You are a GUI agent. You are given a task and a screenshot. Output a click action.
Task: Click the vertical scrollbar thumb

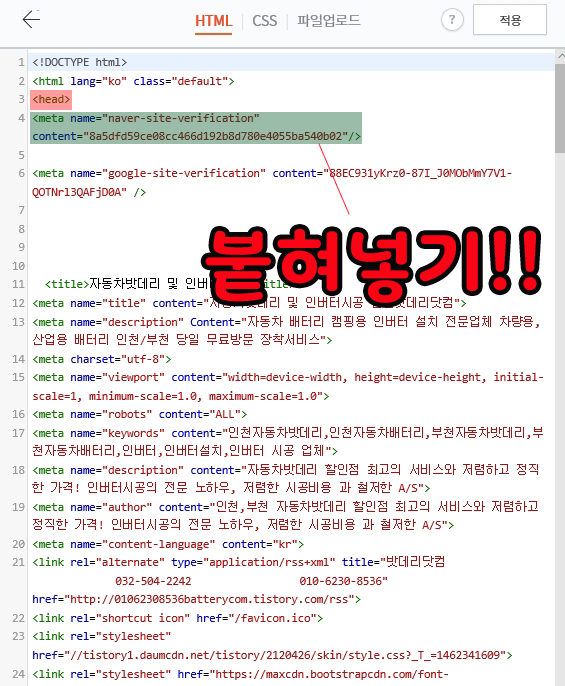tap(560, 108)
